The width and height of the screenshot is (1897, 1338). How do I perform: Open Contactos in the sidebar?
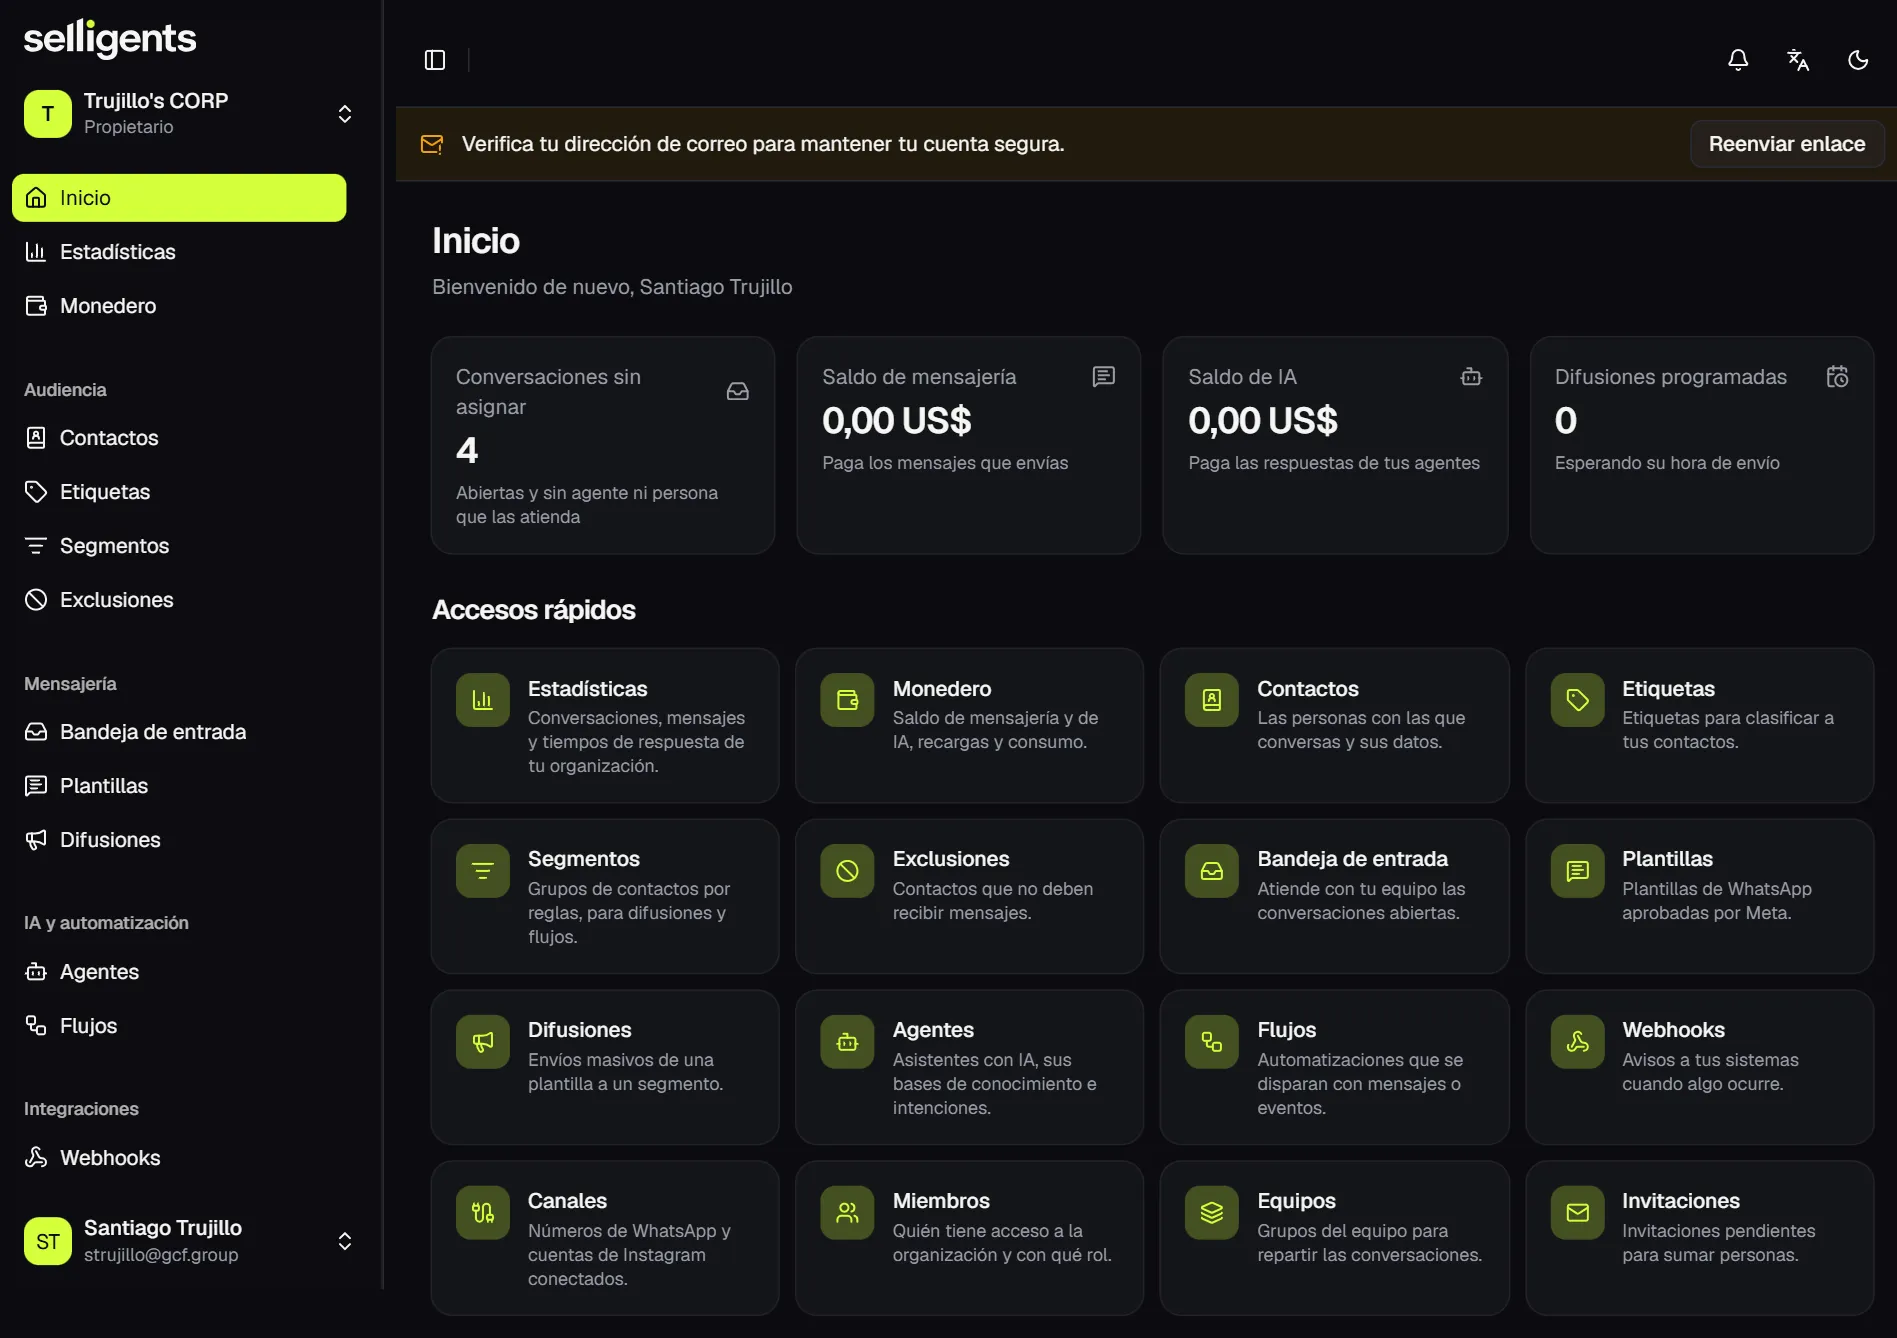click(179, 438)
